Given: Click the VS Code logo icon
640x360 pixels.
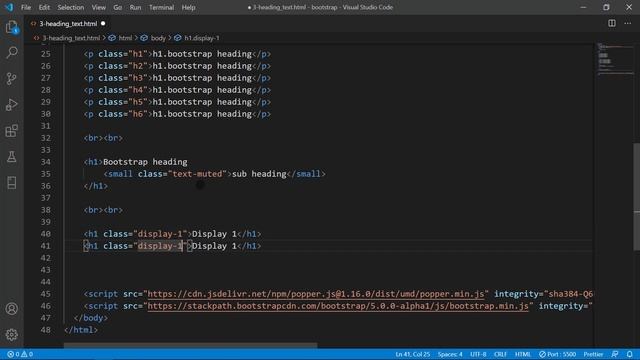Looking at the screenshot, I should [x=9, y=7].
